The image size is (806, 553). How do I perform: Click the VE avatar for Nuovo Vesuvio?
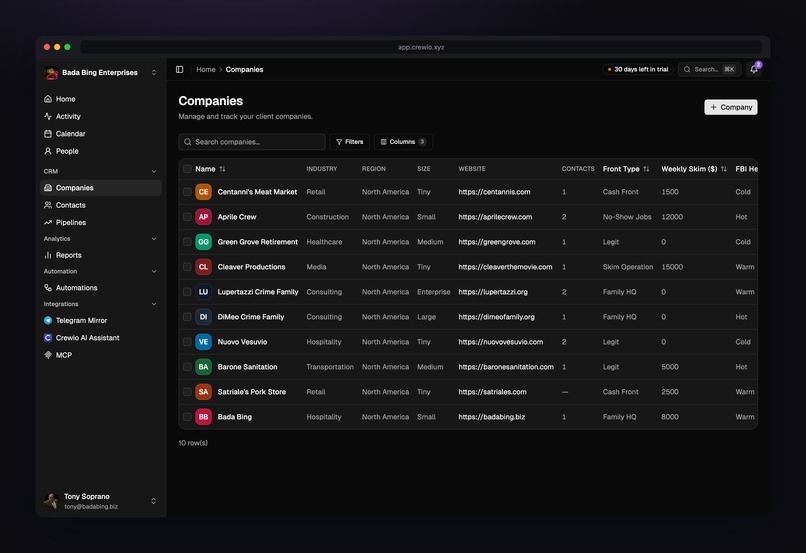(204, 342)
